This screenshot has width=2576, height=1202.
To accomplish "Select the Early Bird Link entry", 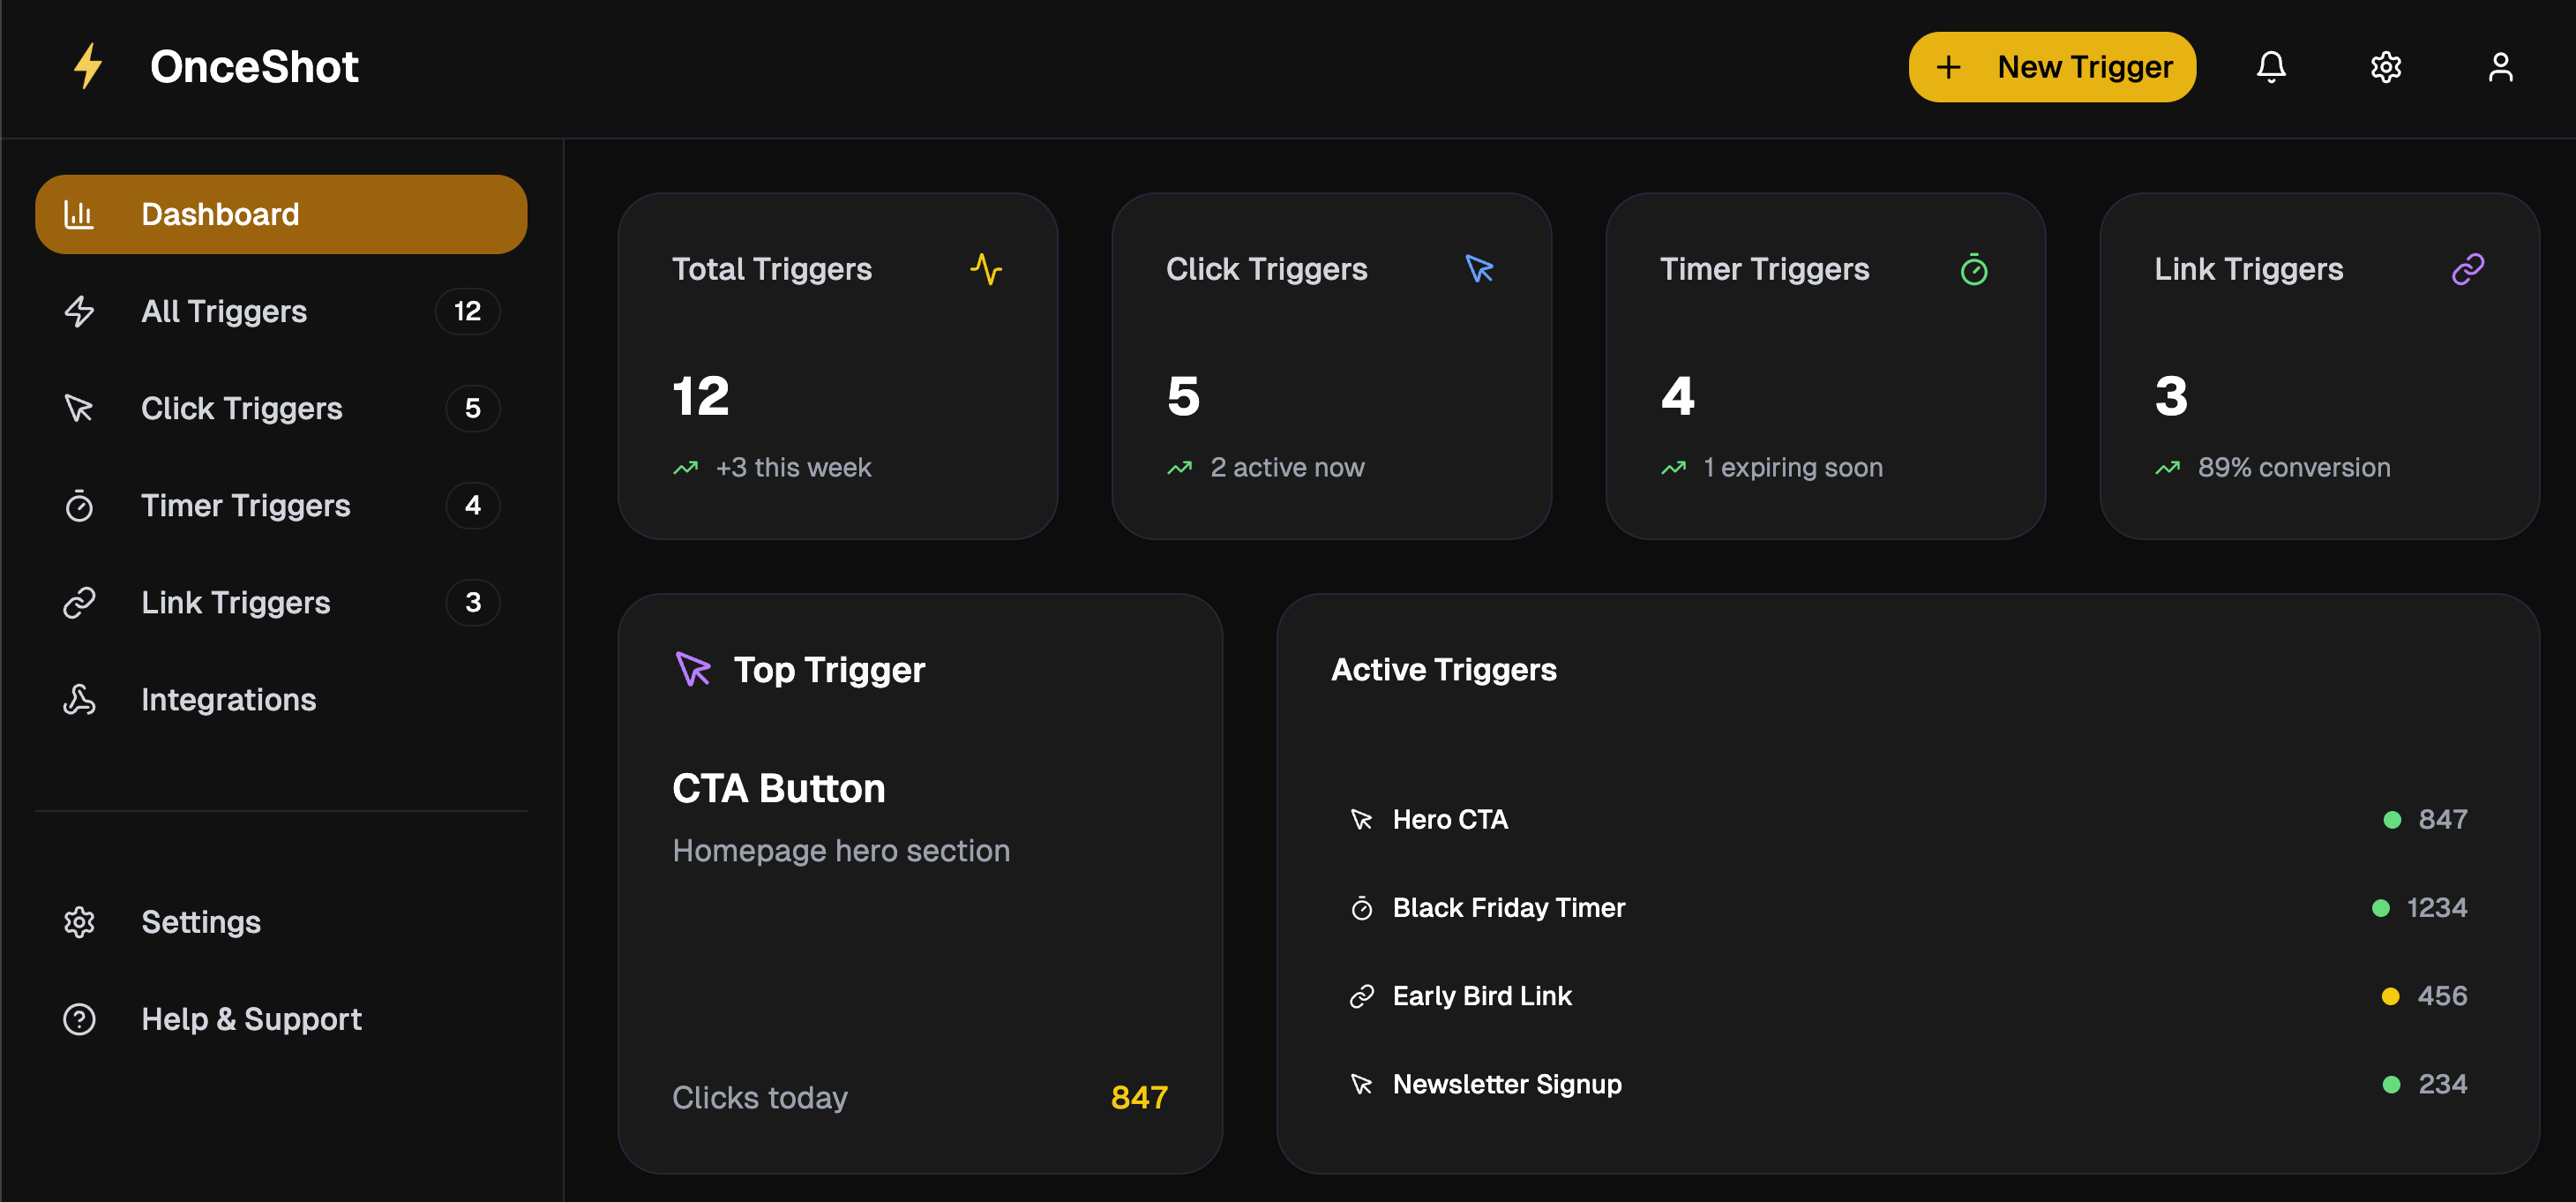I will (x=1482, y=995).
